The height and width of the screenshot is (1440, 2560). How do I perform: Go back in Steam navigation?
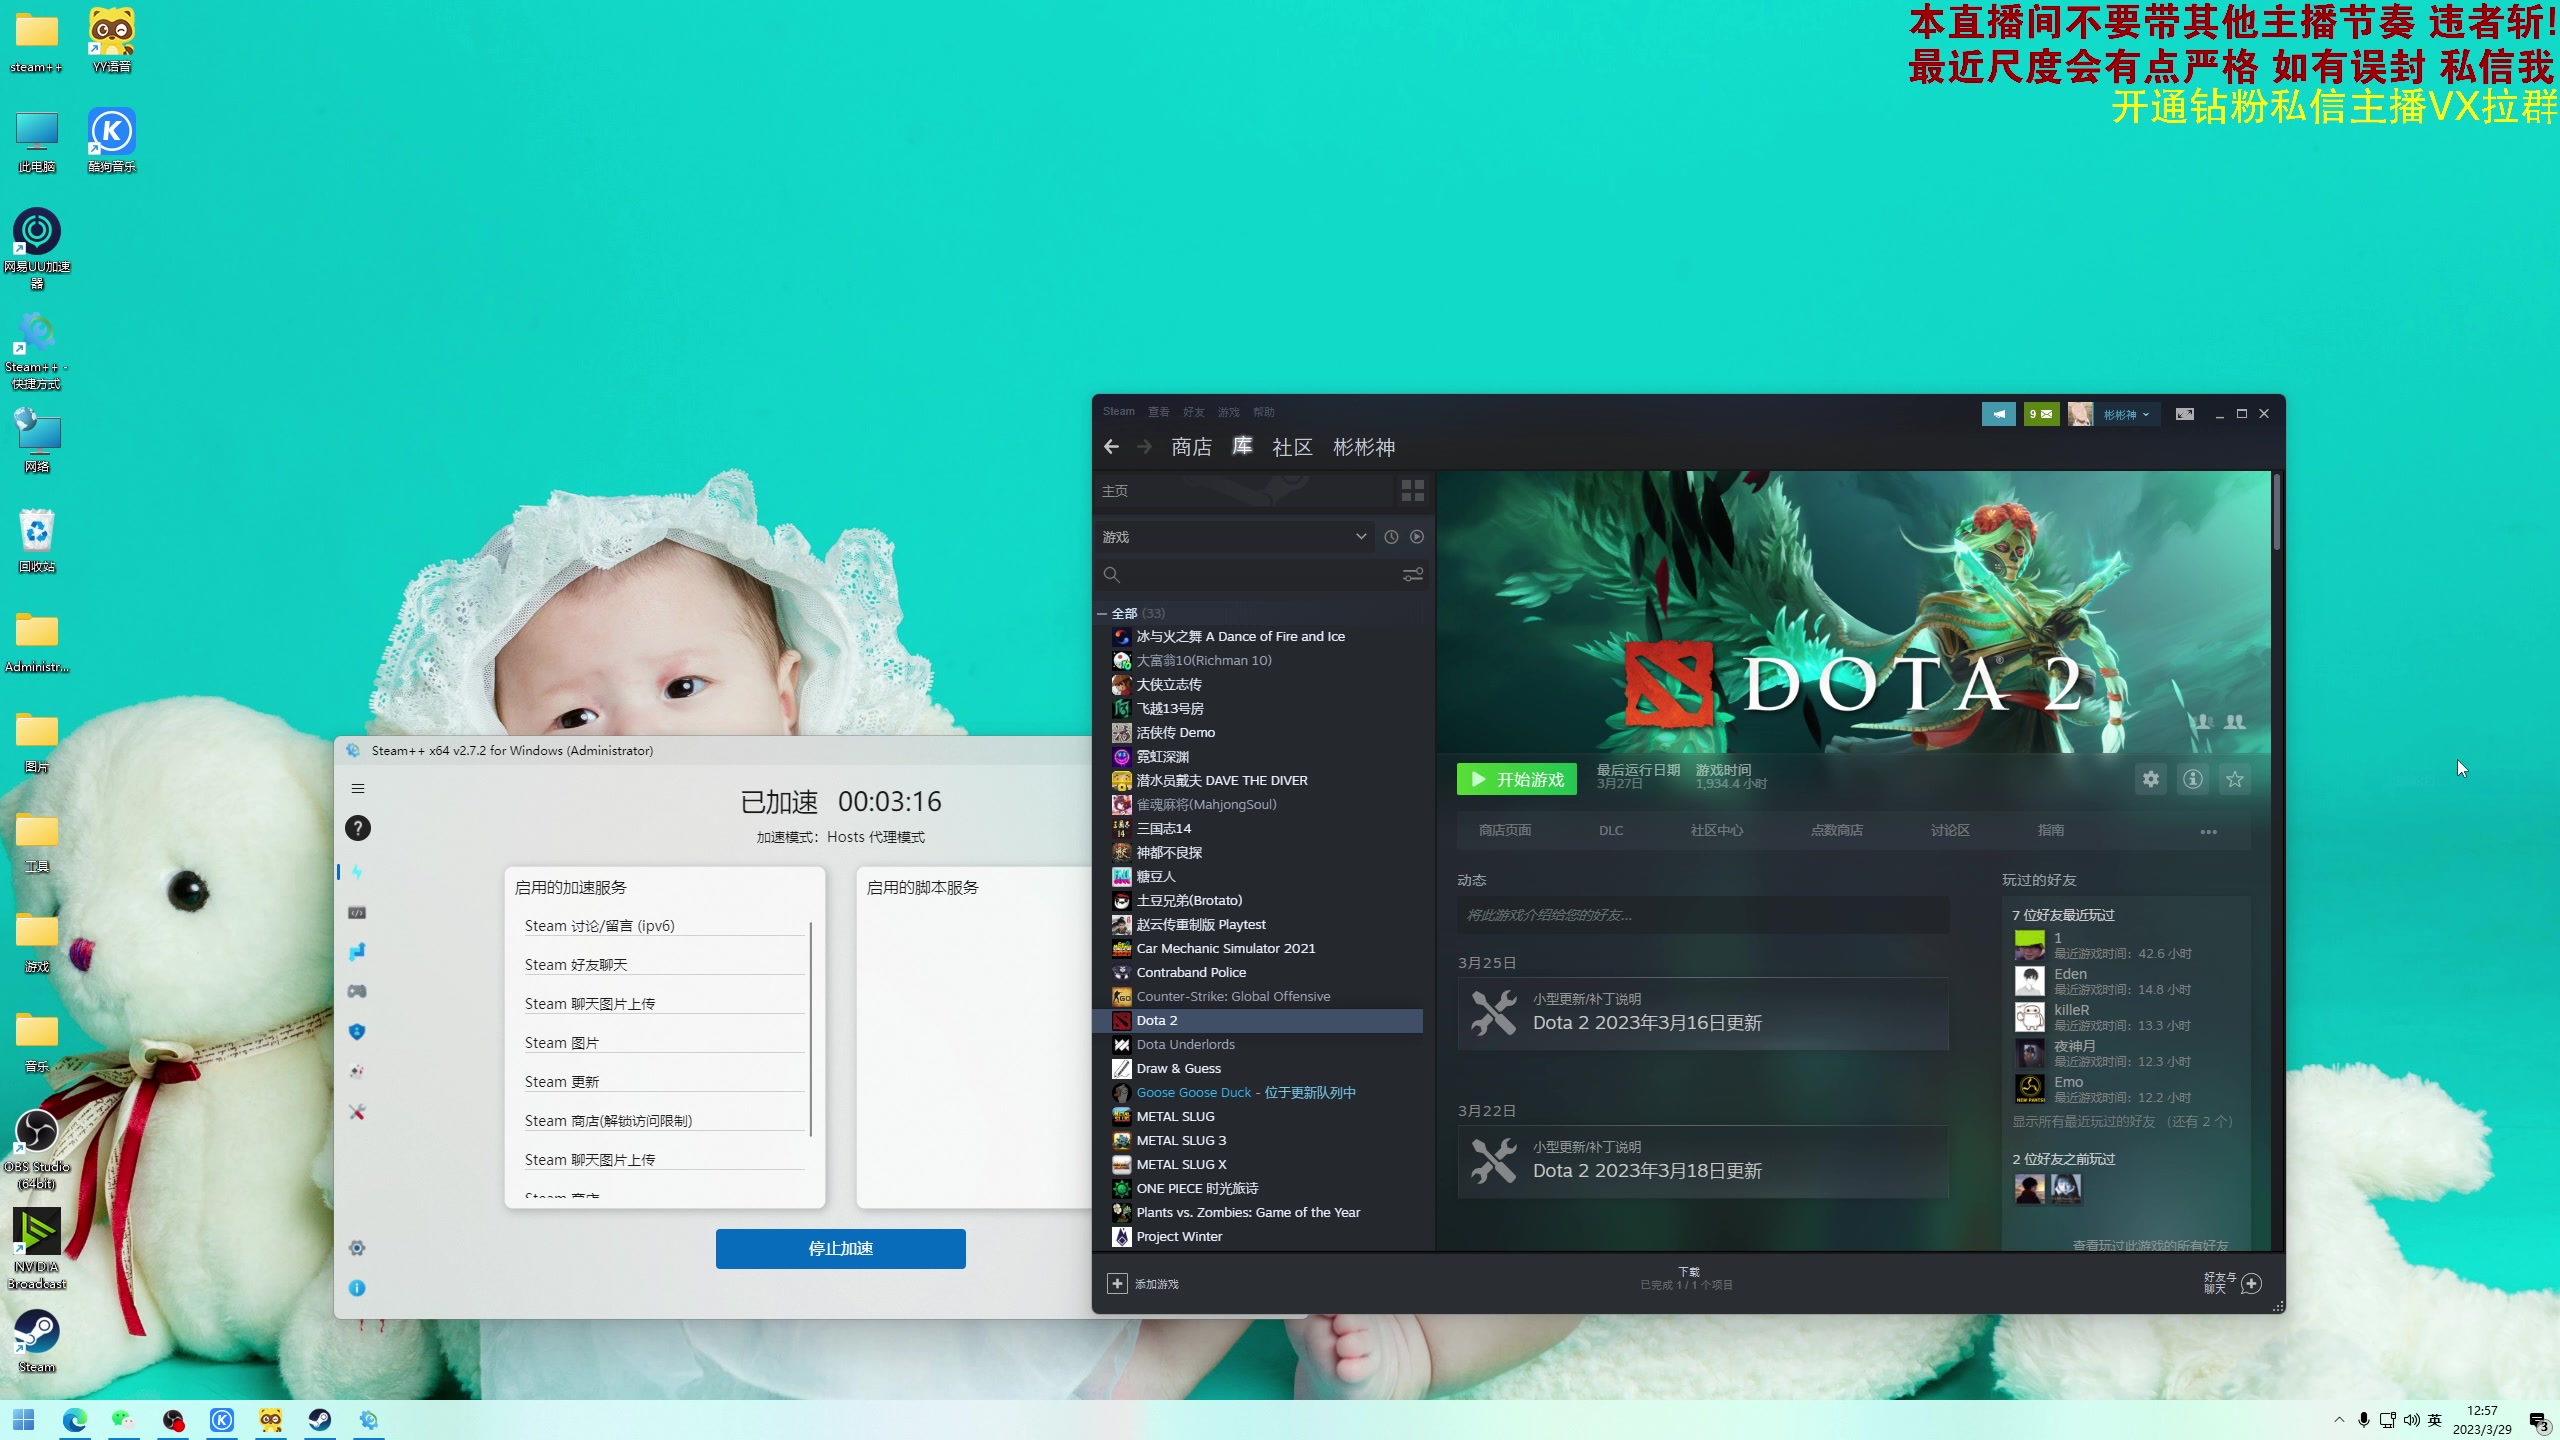pyautogui.click(x=1112, y=447)
